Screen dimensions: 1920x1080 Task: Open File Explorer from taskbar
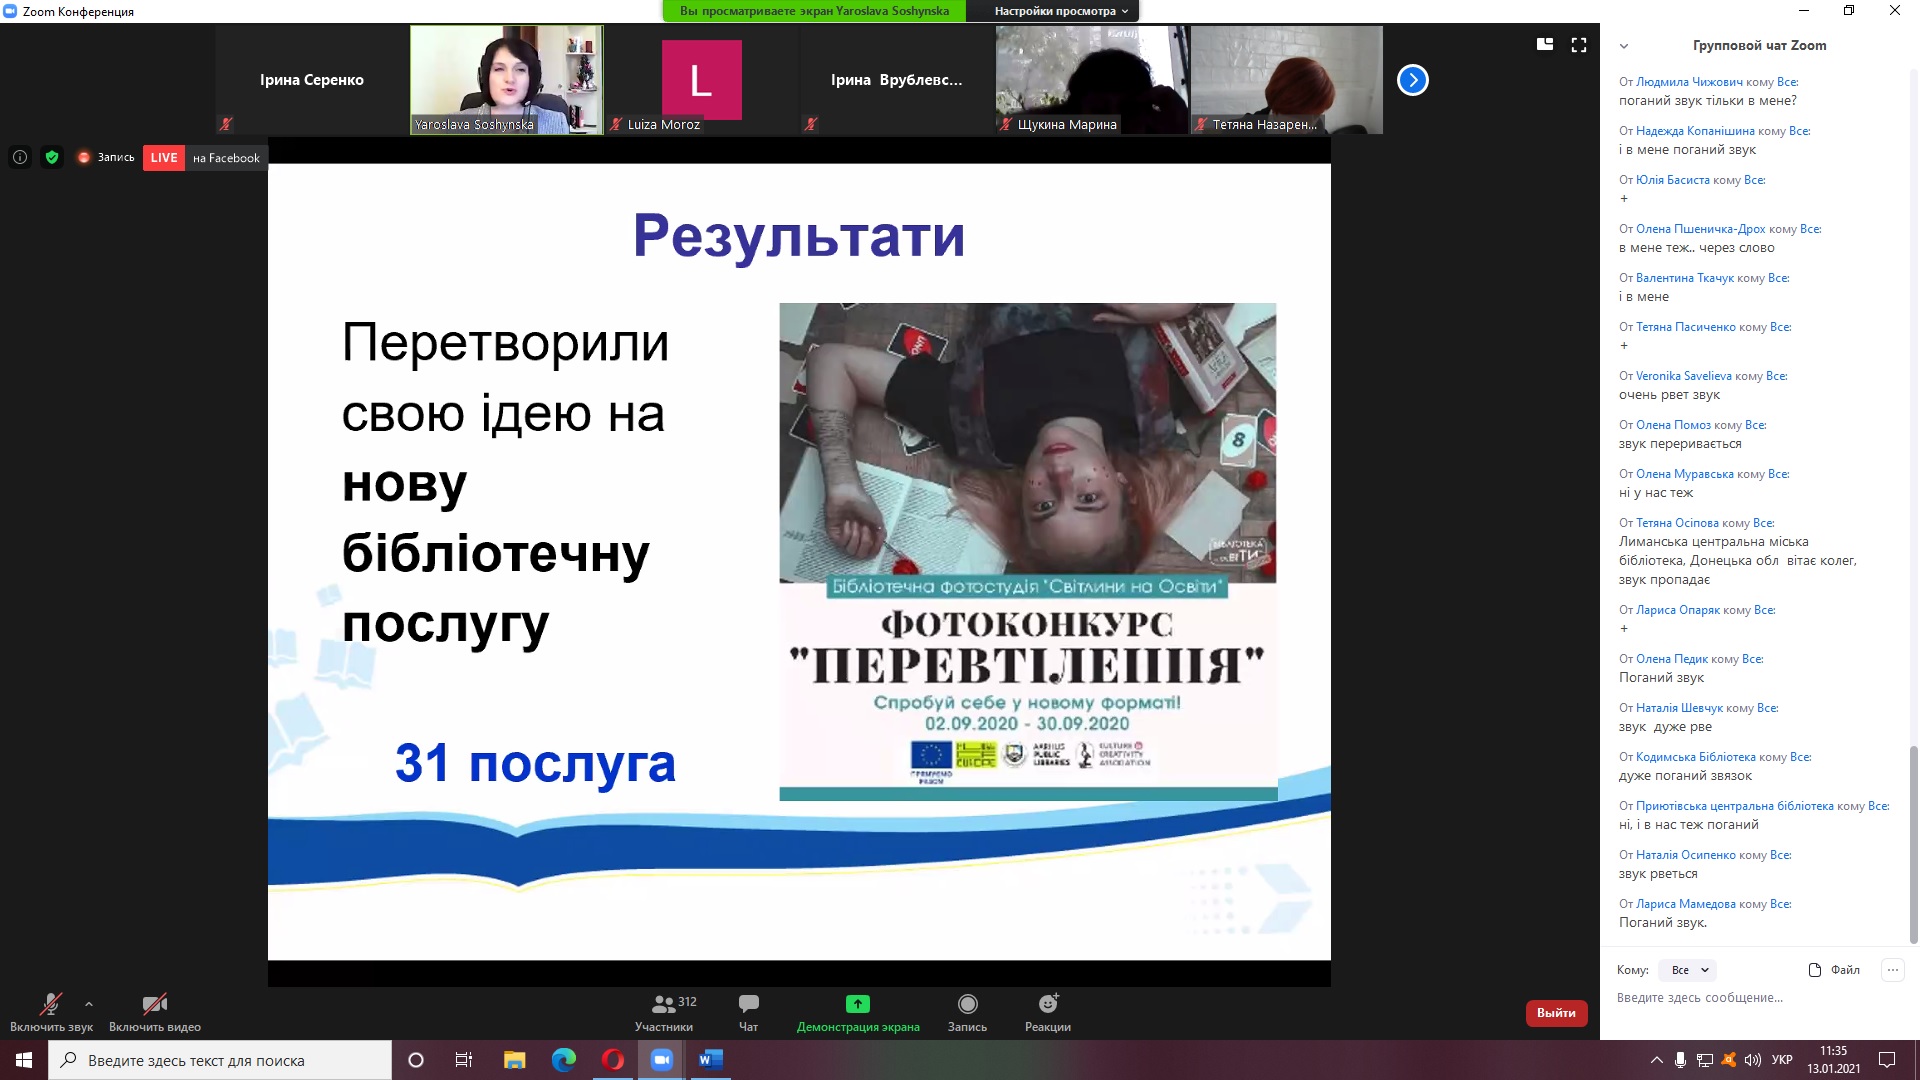tap(514, 1060)
